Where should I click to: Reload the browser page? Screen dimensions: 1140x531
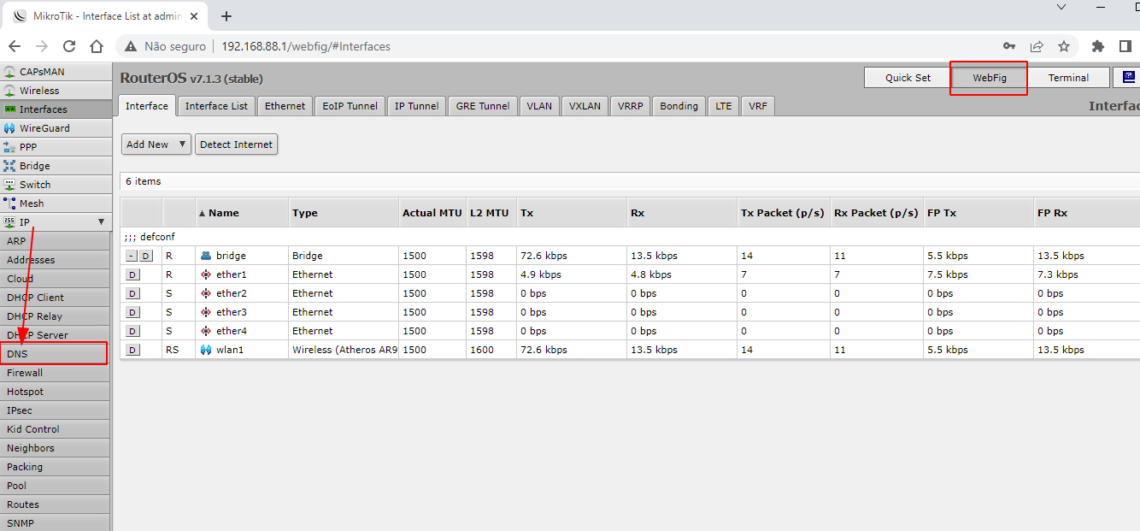[x=69, y=47]
